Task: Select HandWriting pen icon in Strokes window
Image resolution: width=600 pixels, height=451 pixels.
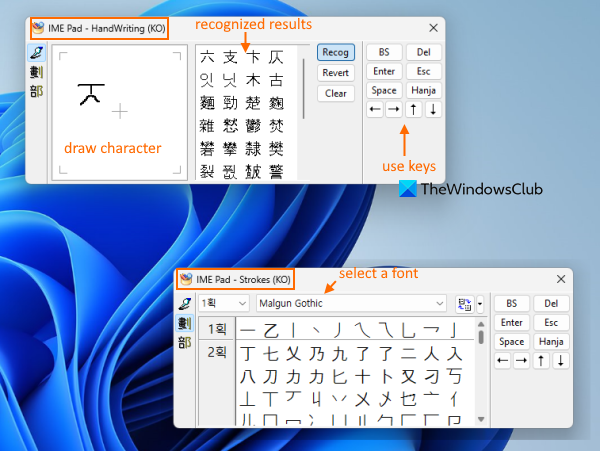Action: click(185, 304)
